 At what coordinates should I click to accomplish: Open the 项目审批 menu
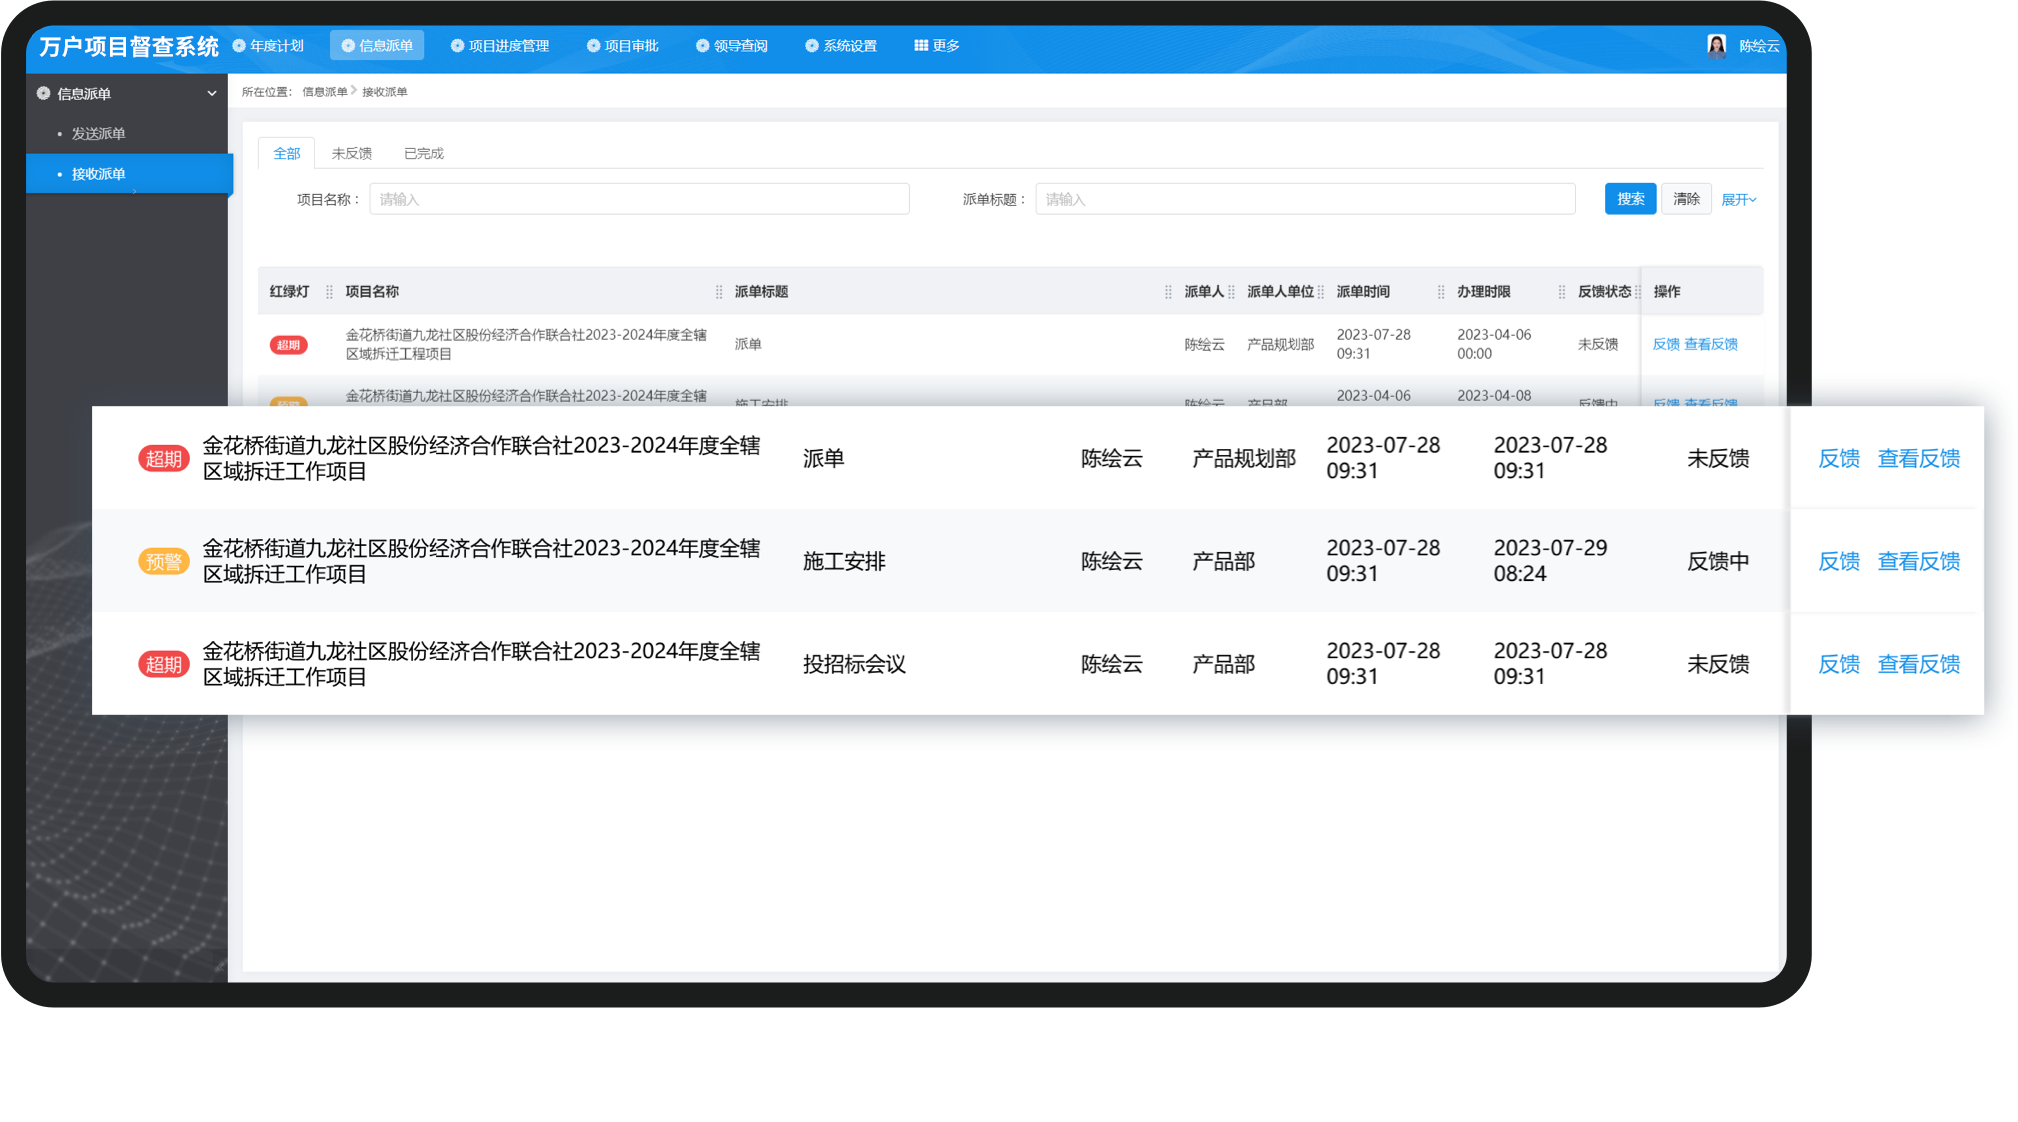coord(622,46)
